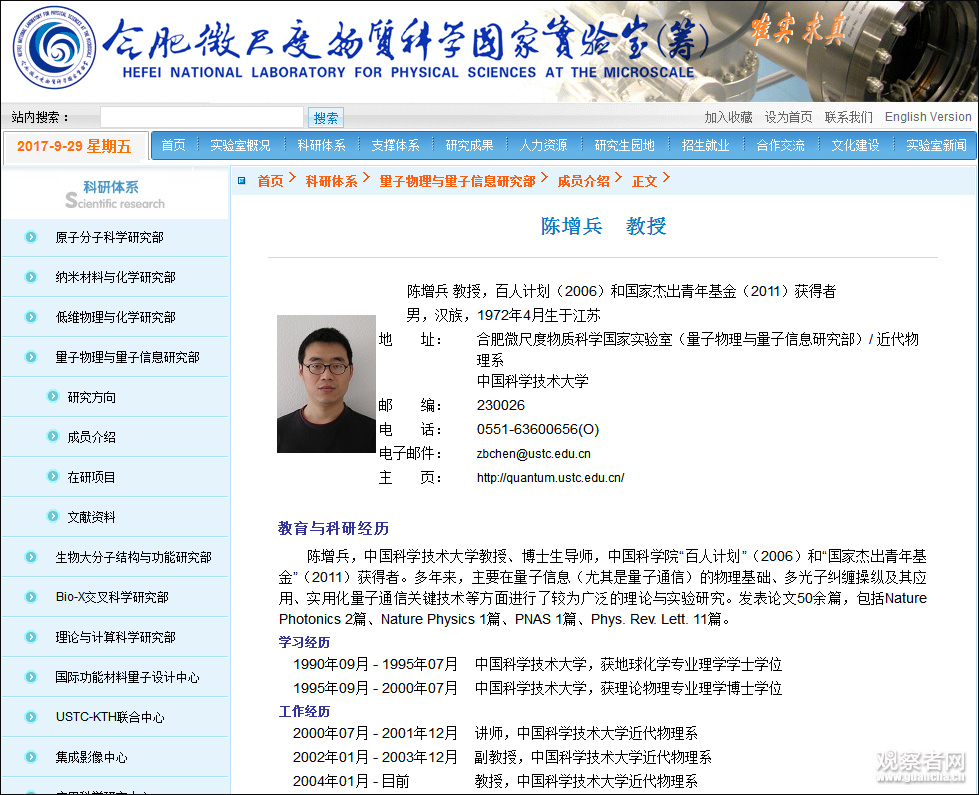The image size is (979, 795).
Task: Select 加入收藏 in the header
Action: (729, 116)
